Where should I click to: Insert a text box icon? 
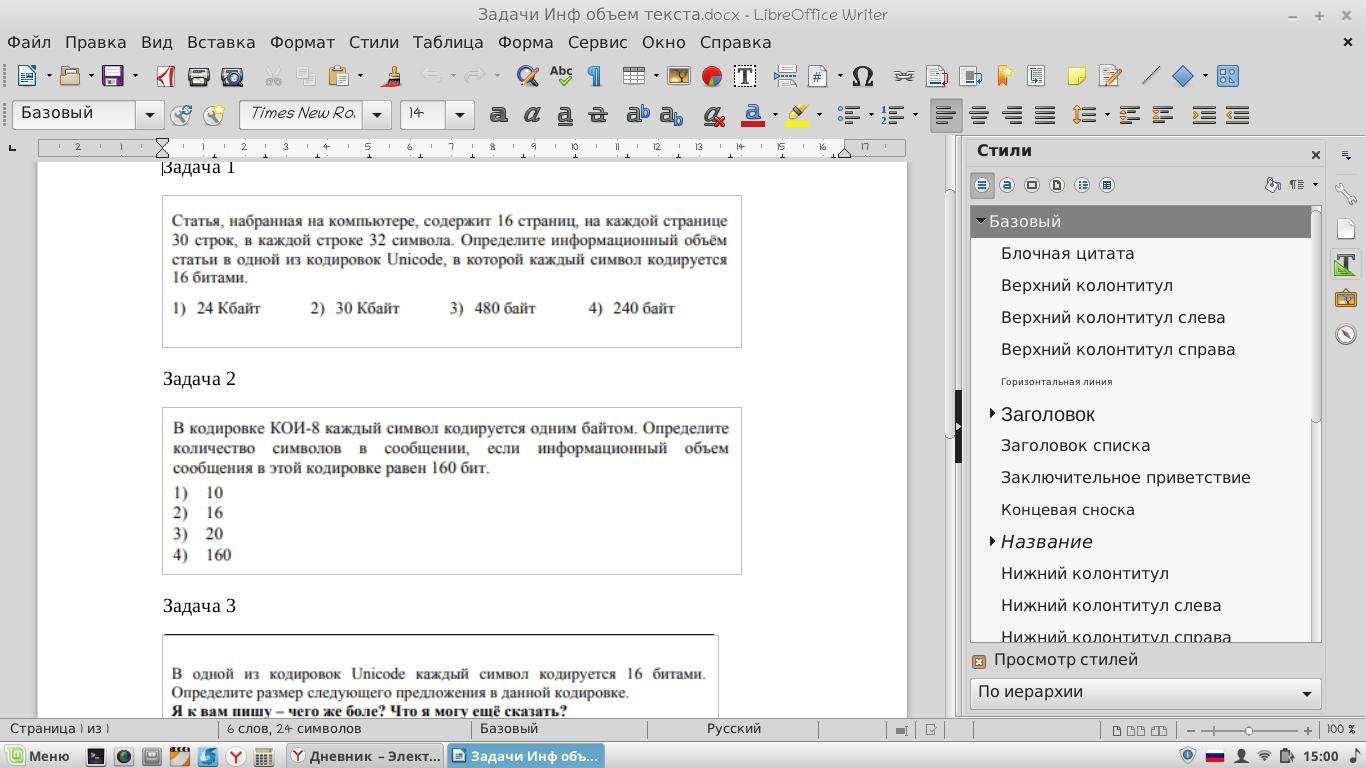pyautogui.click(x=744, y=76)
